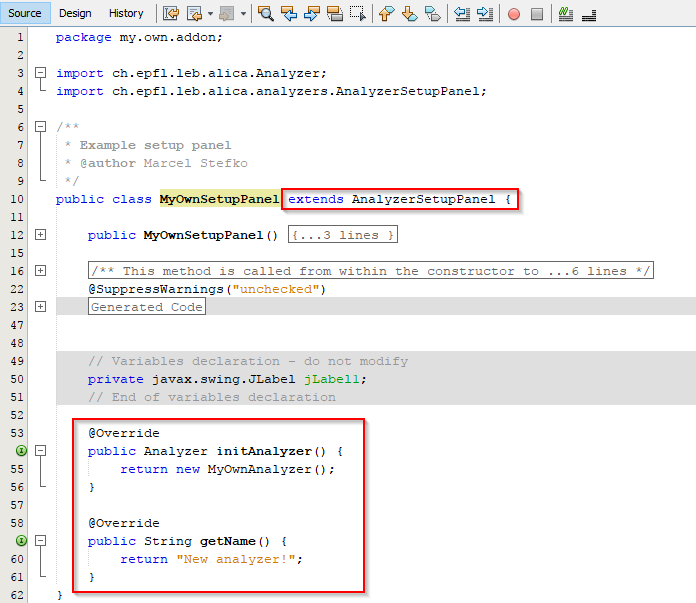
Task: Click override marker beside initAnalyzer
Action: [x=21, y=451]
